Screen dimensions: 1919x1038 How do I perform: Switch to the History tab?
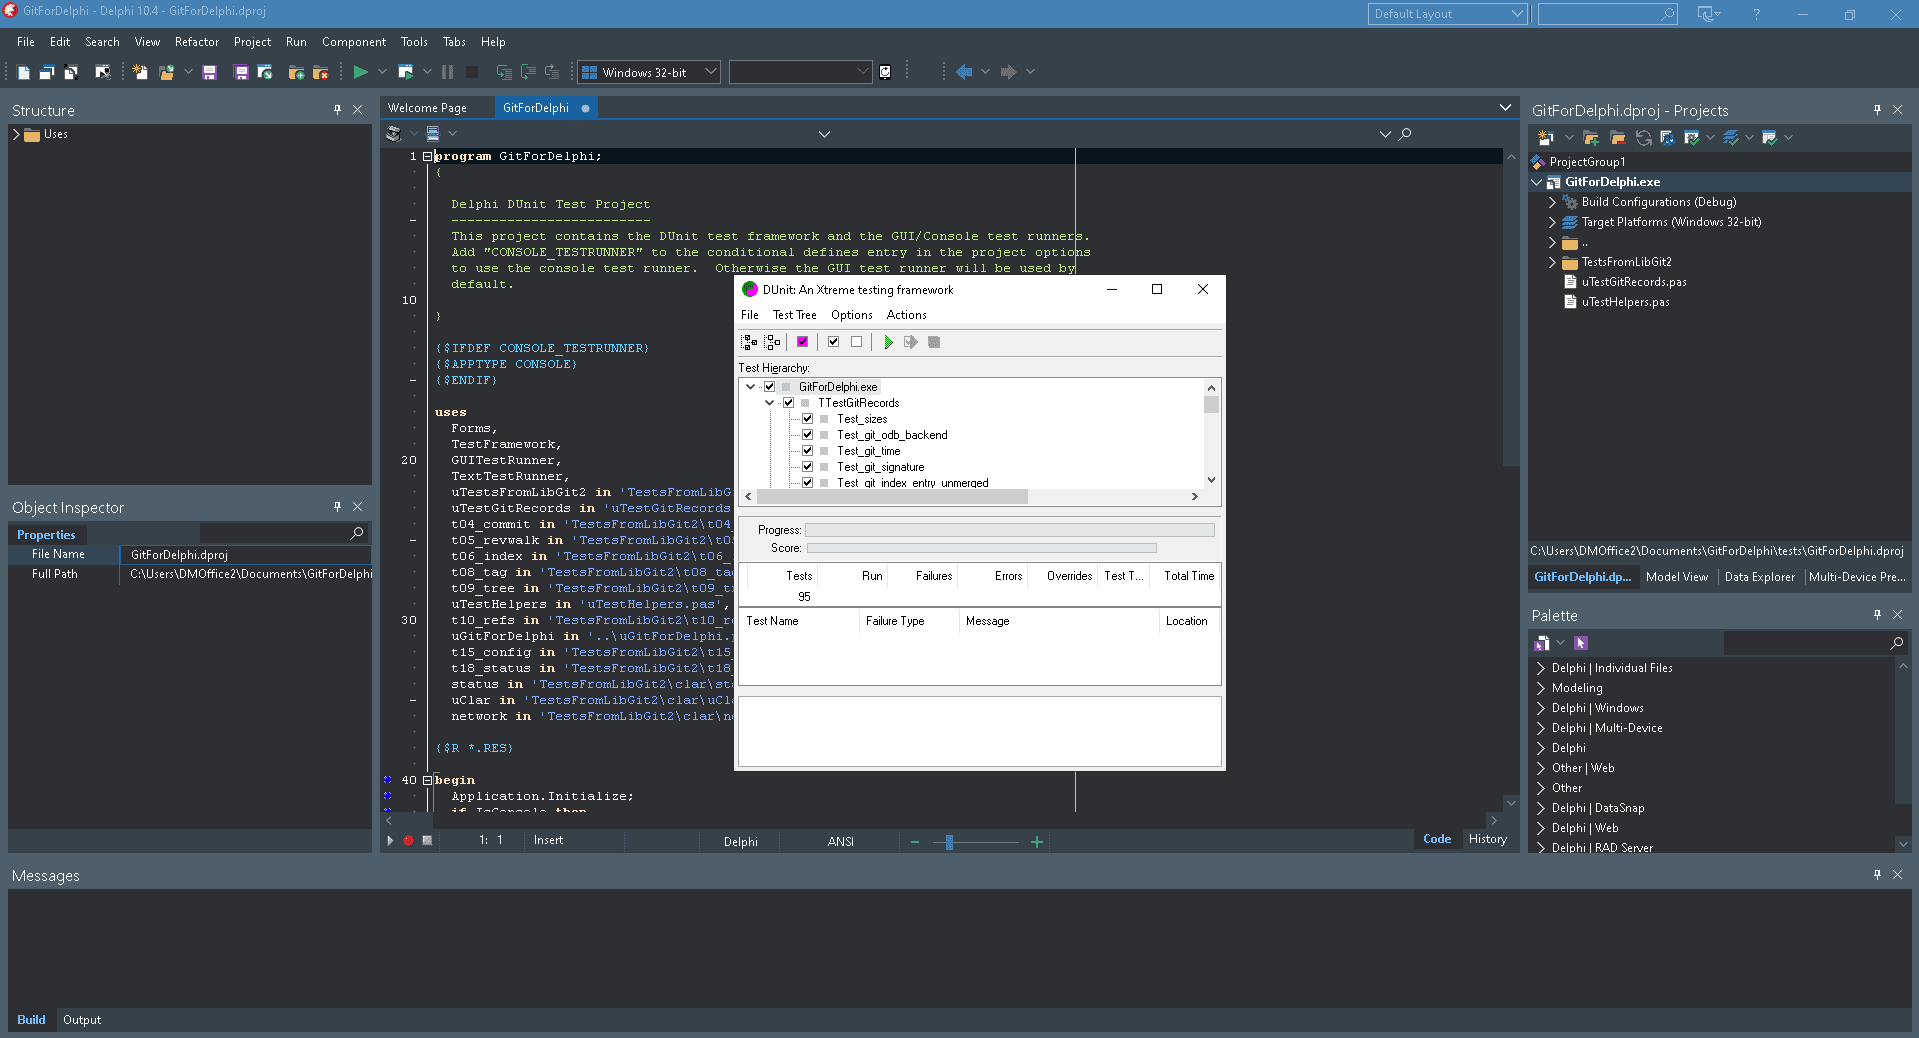click(1487, 839)
